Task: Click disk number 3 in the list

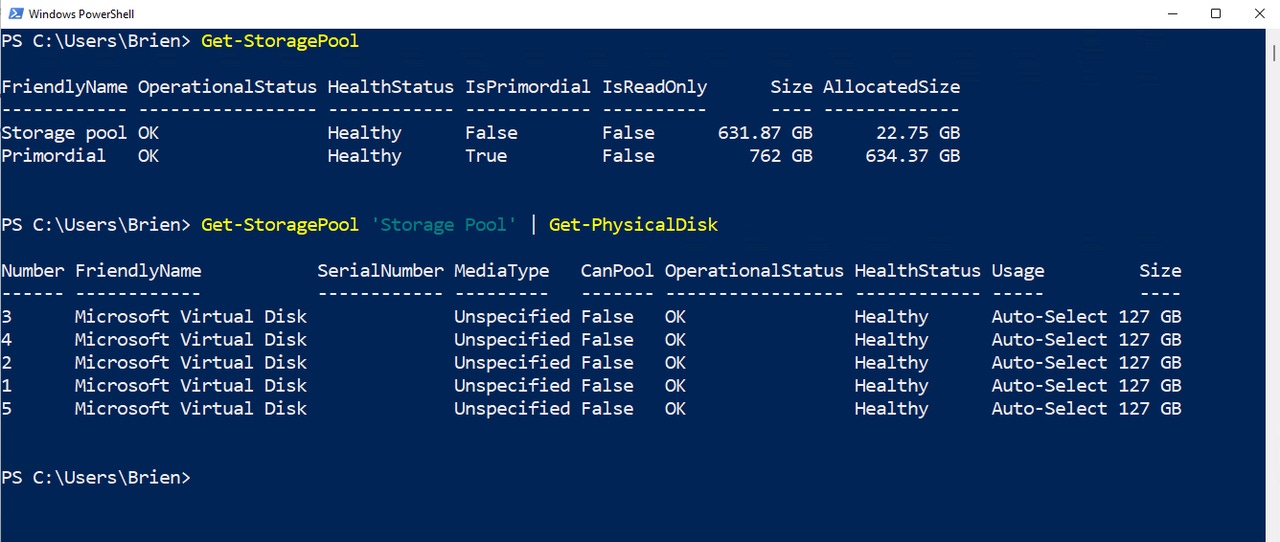Action: click(x=7, y=317)
